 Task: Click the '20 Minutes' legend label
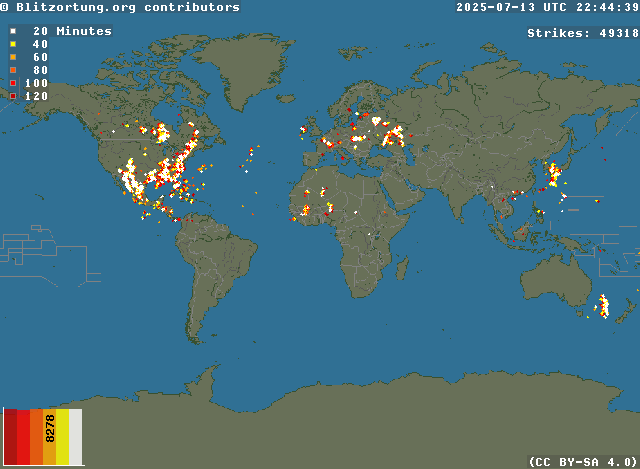[x=72, y=31]
